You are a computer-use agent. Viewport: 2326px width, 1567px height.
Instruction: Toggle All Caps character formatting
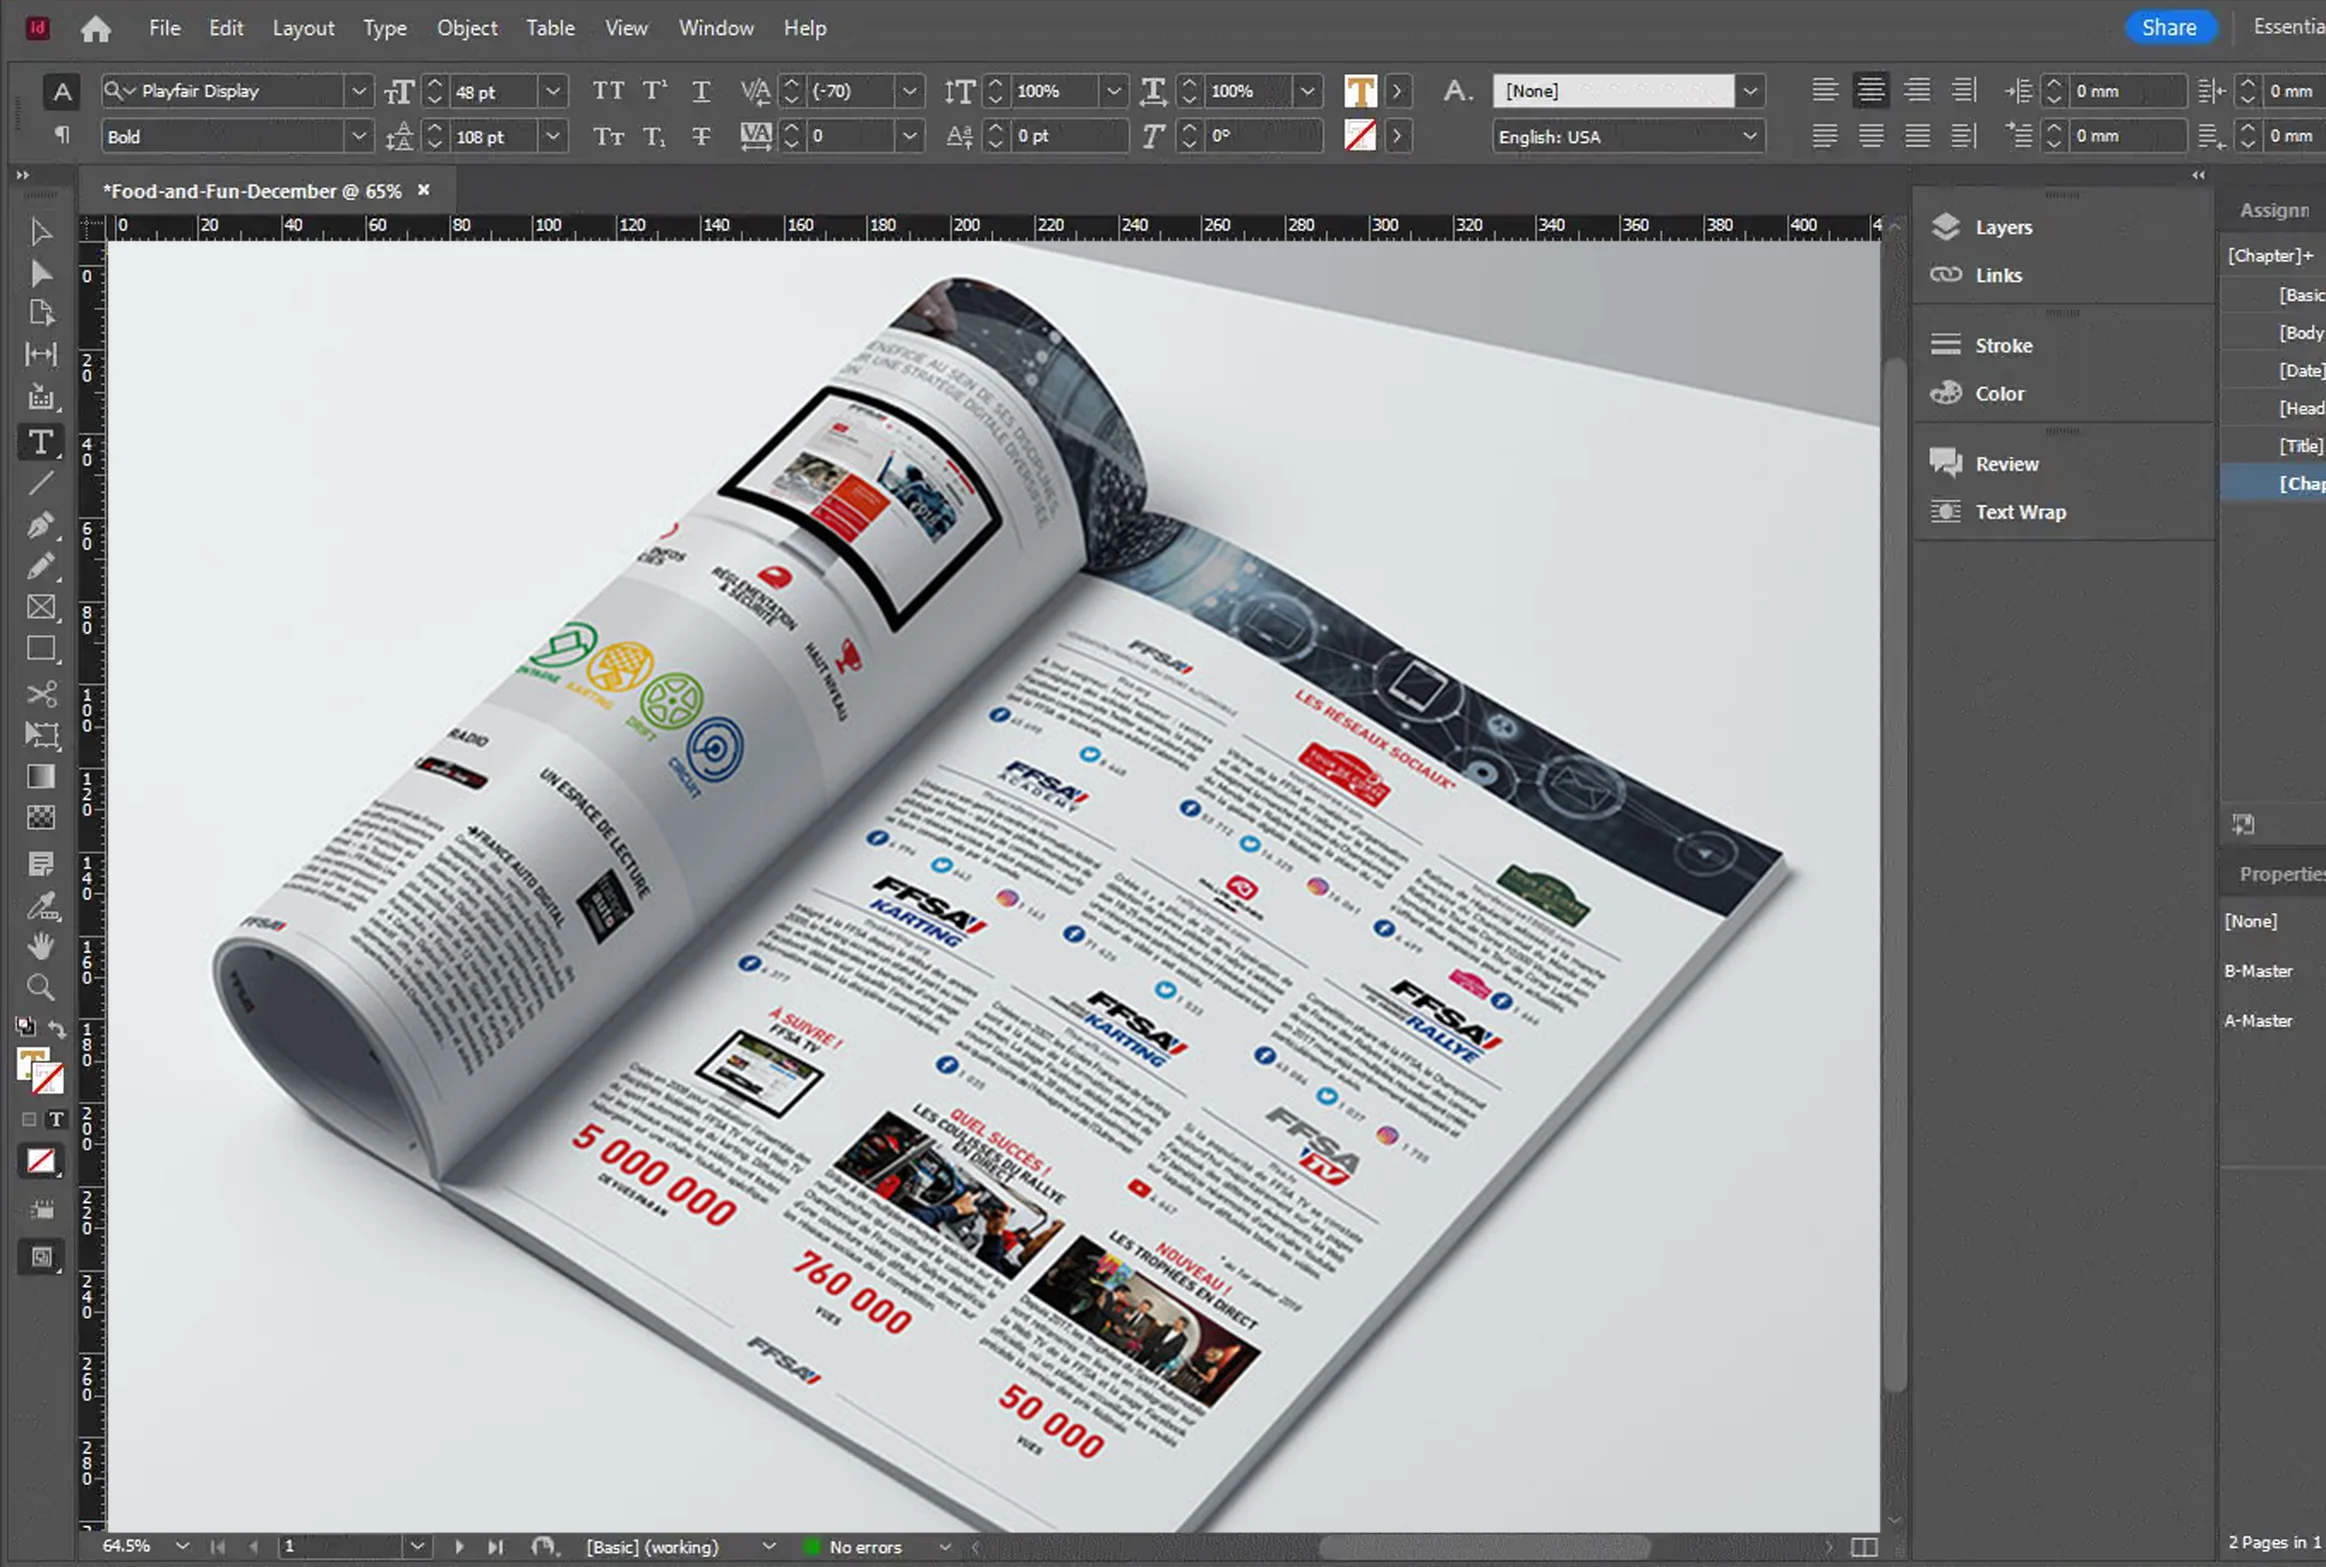click(x=607, y=91)
